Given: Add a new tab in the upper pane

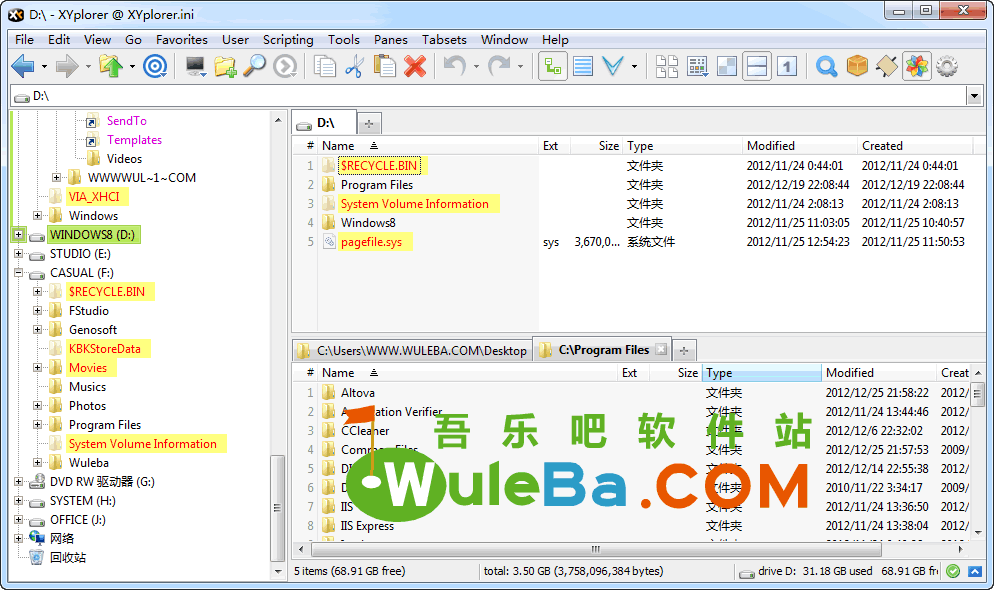Looking at the screenshot, I should pos(368,124).
